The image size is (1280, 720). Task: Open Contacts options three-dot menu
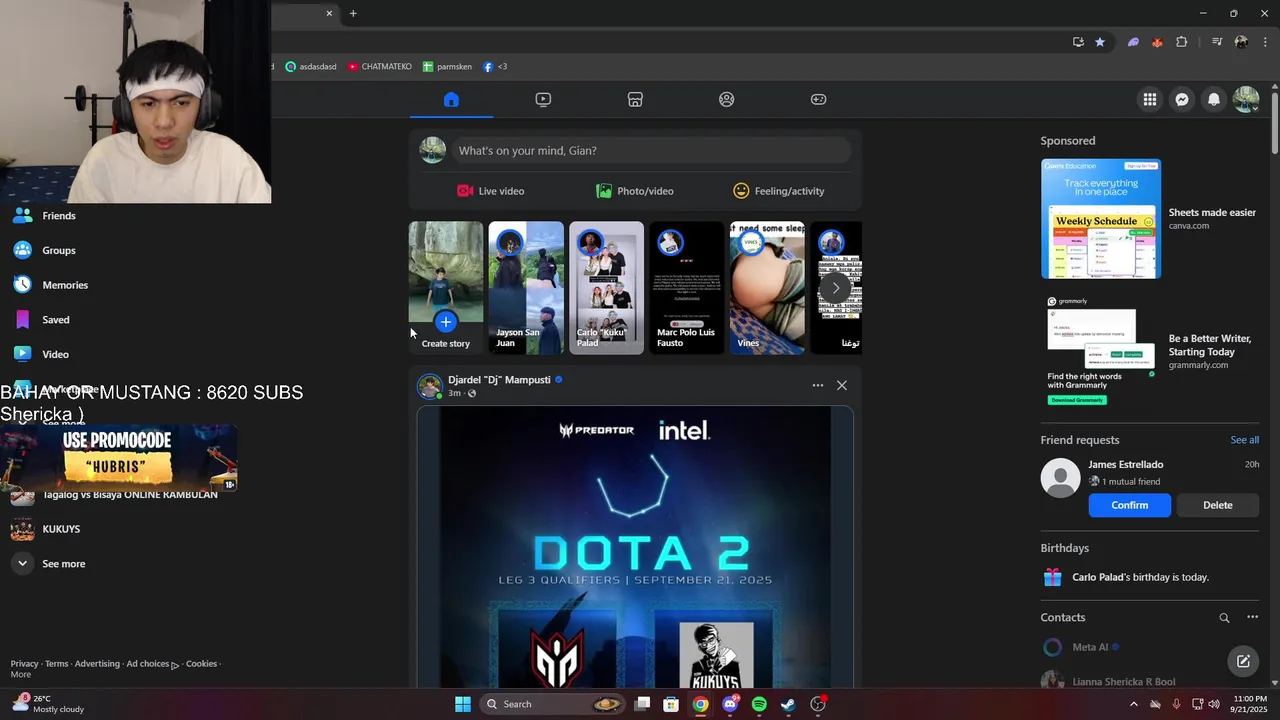coord(1252,618)
